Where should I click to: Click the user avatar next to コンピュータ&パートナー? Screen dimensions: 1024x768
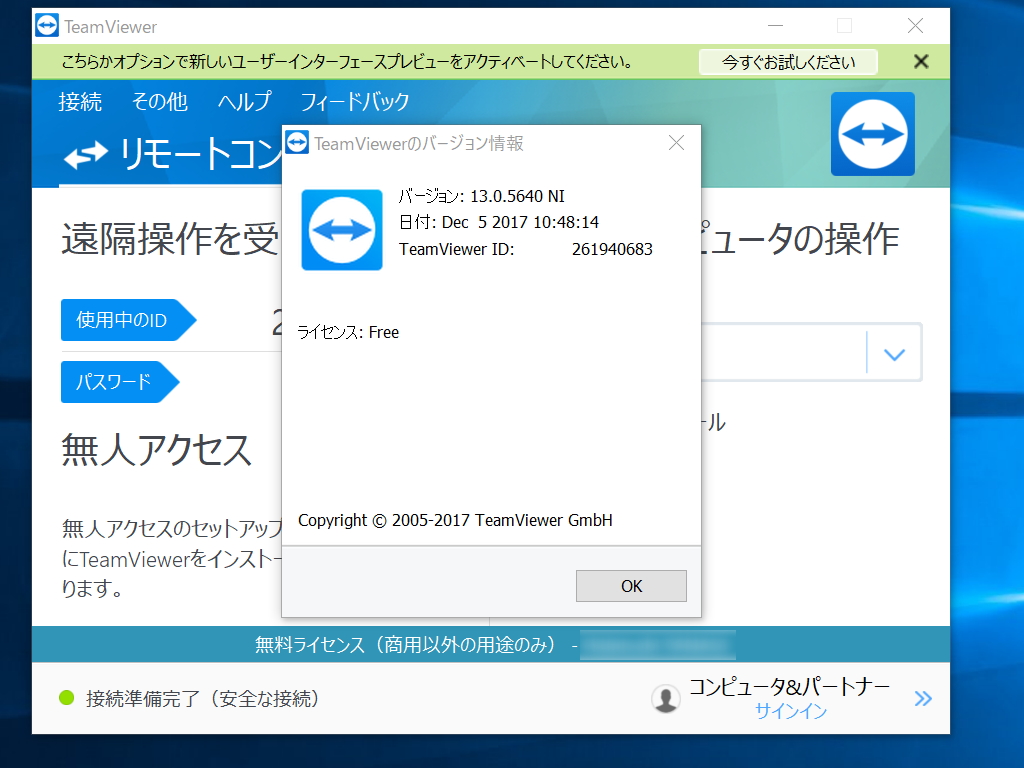(x=666, y=698)
